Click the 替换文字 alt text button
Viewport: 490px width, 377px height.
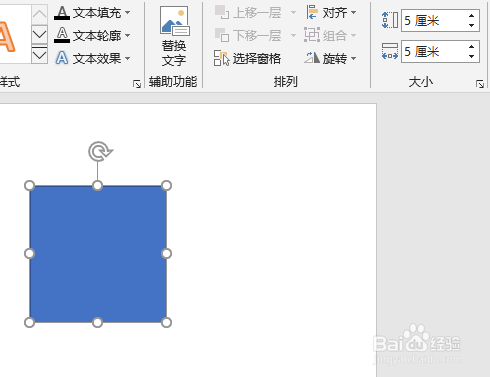point(174,37)
